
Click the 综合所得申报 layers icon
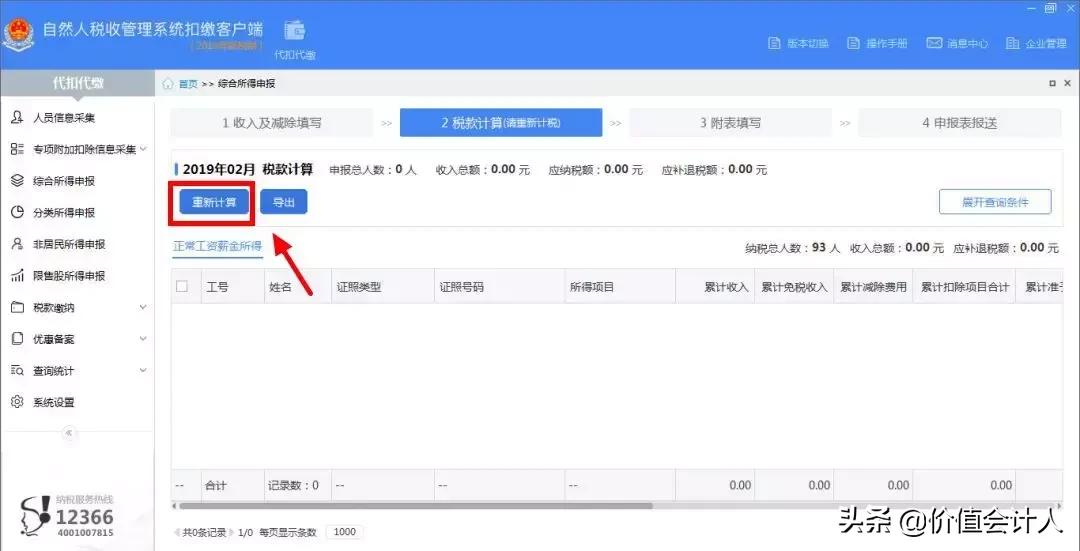point(18,181)
